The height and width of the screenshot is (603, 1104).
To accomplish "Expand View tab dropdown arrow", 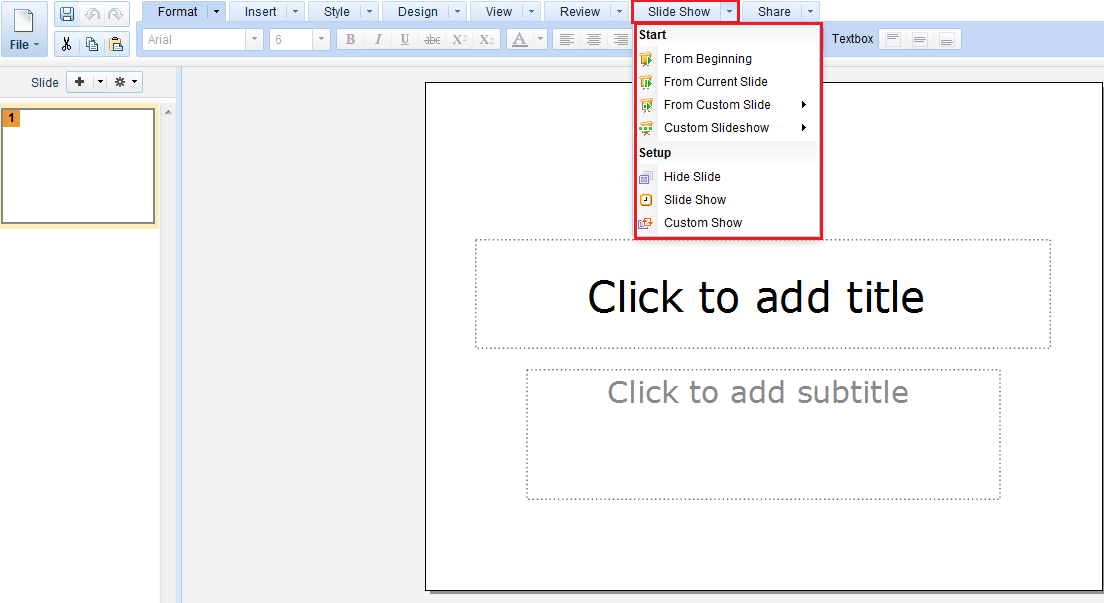I will 532,11.
